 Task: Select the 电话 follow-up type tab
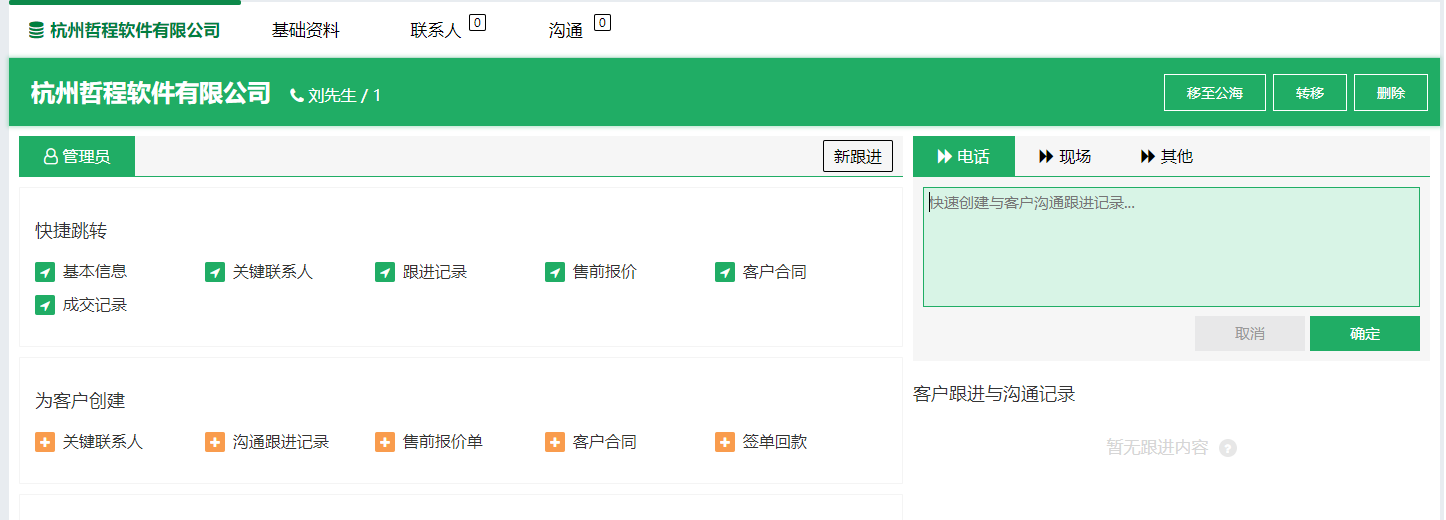[964, 156]
